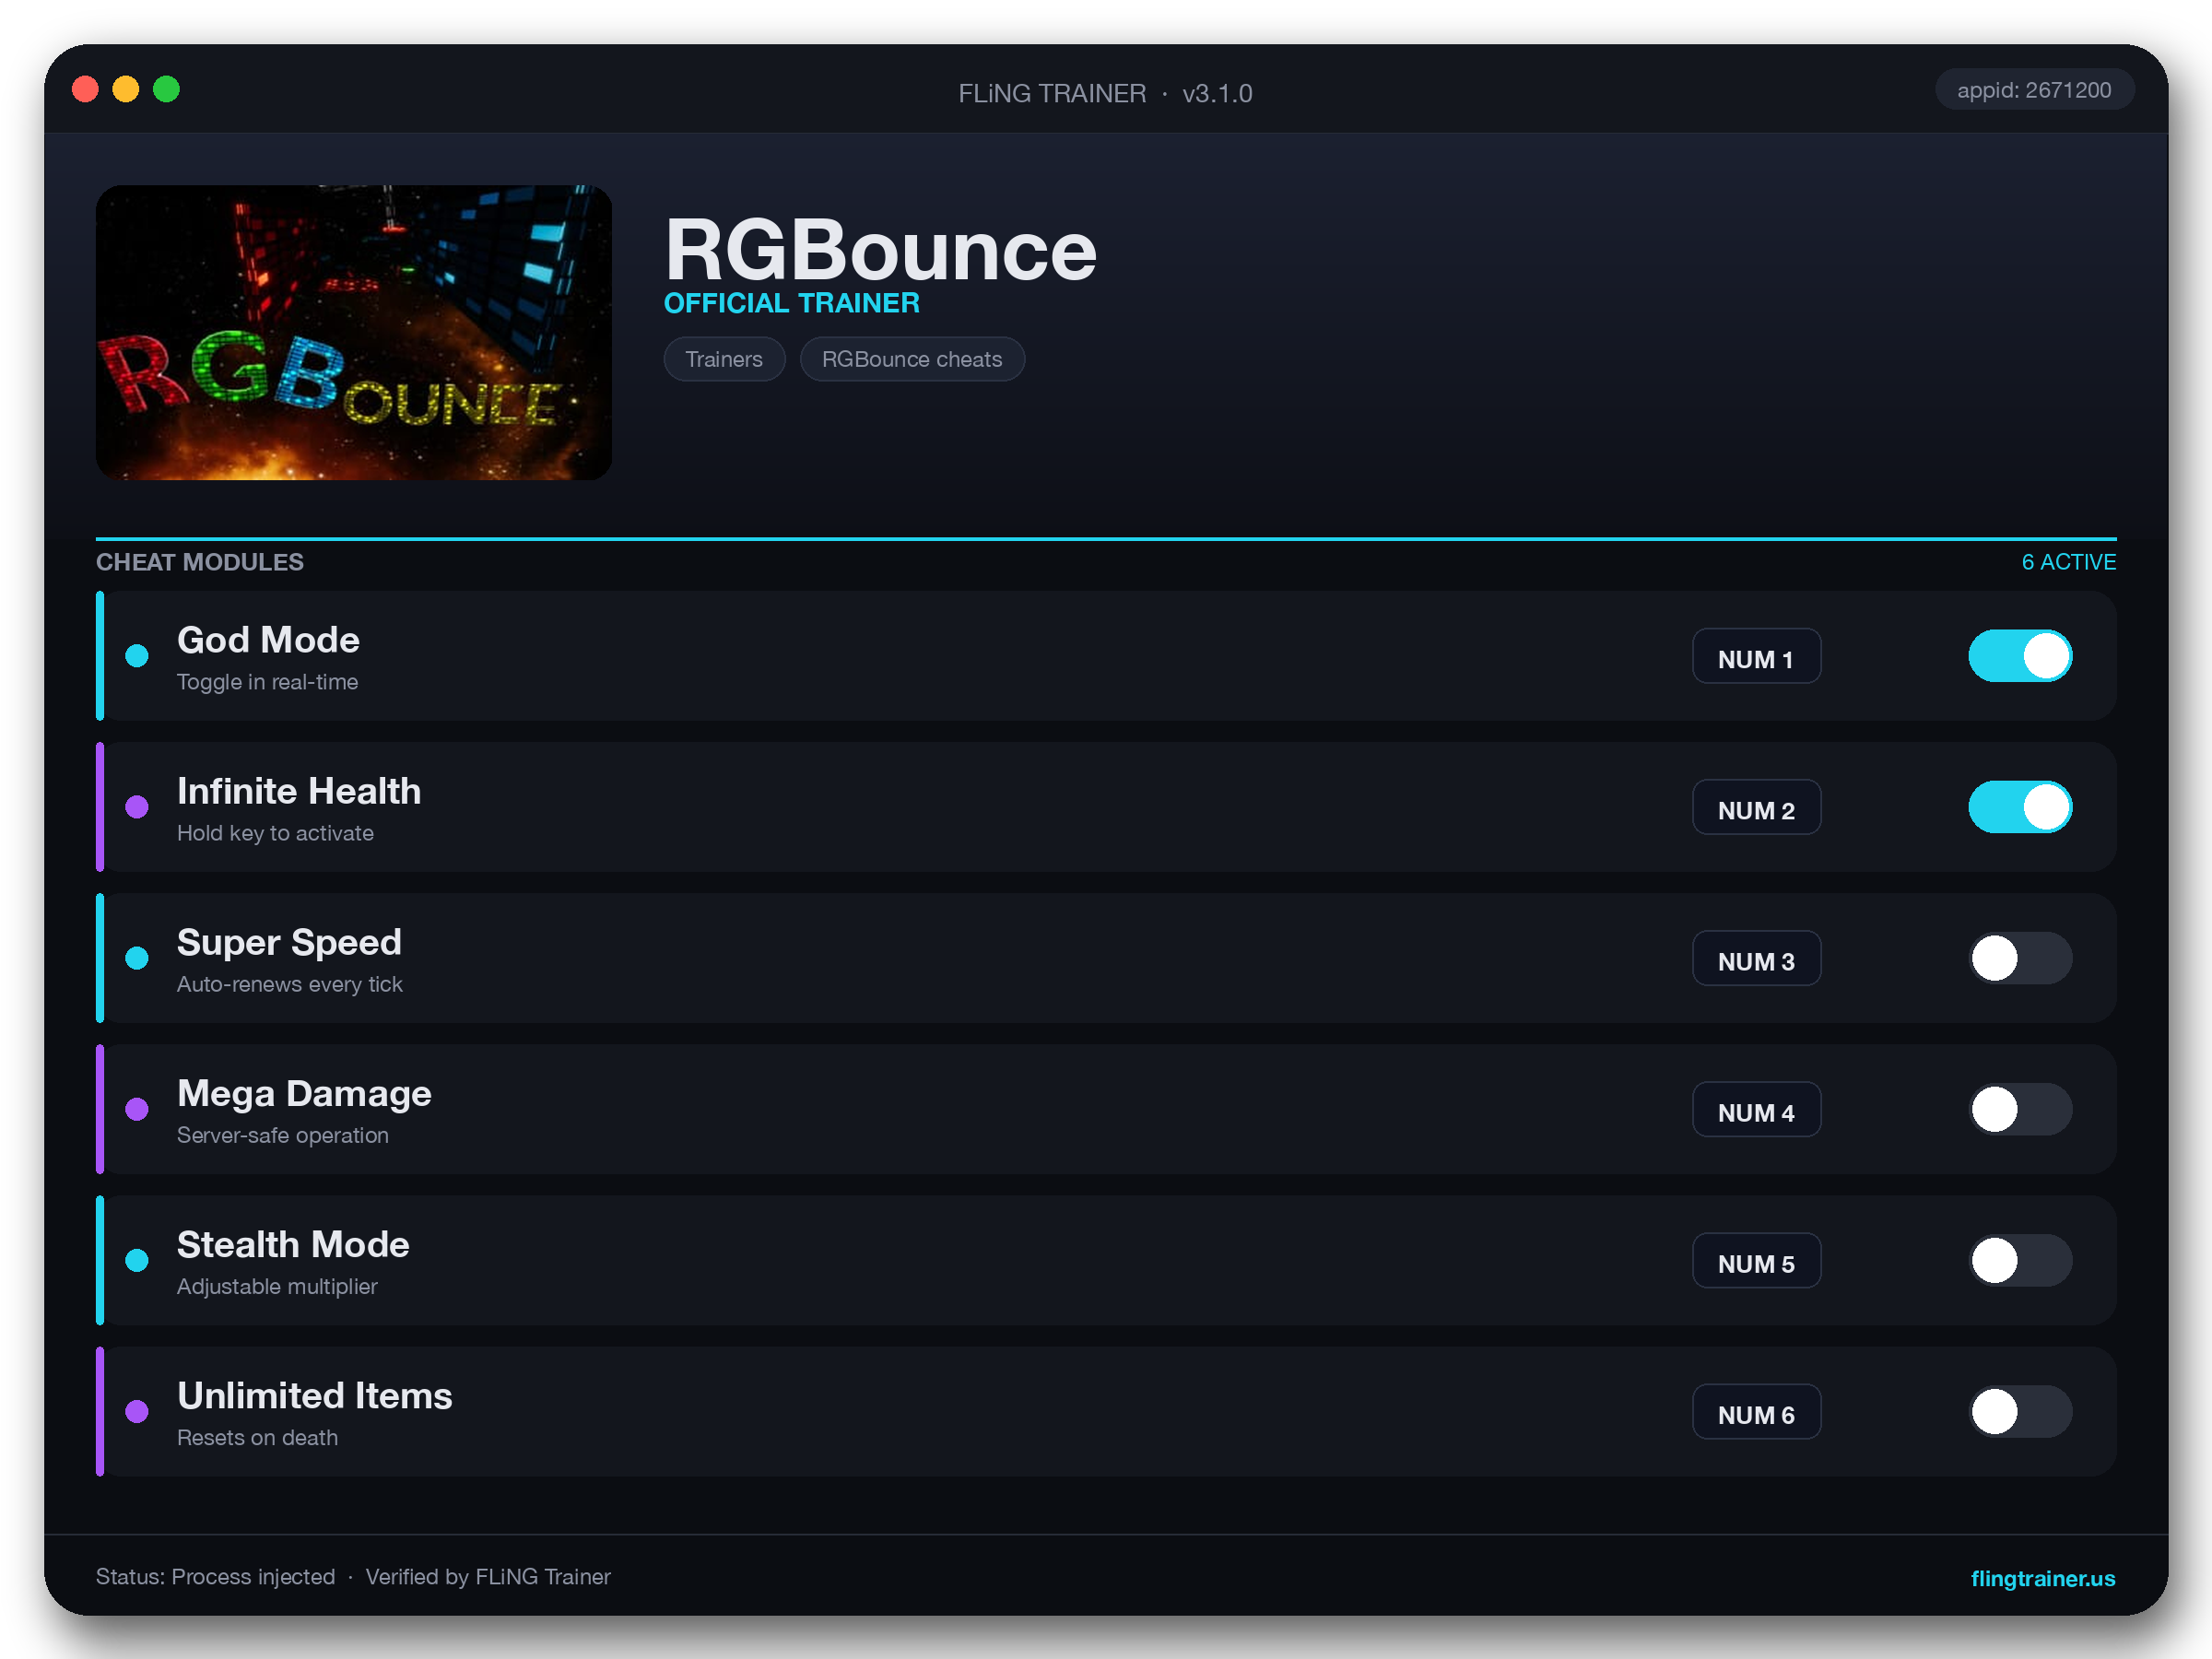Image resolution: width=2212 pixels, height=1659 pixels.
Task: Select the NUM 3 key badge
Action: (1756, 958)
